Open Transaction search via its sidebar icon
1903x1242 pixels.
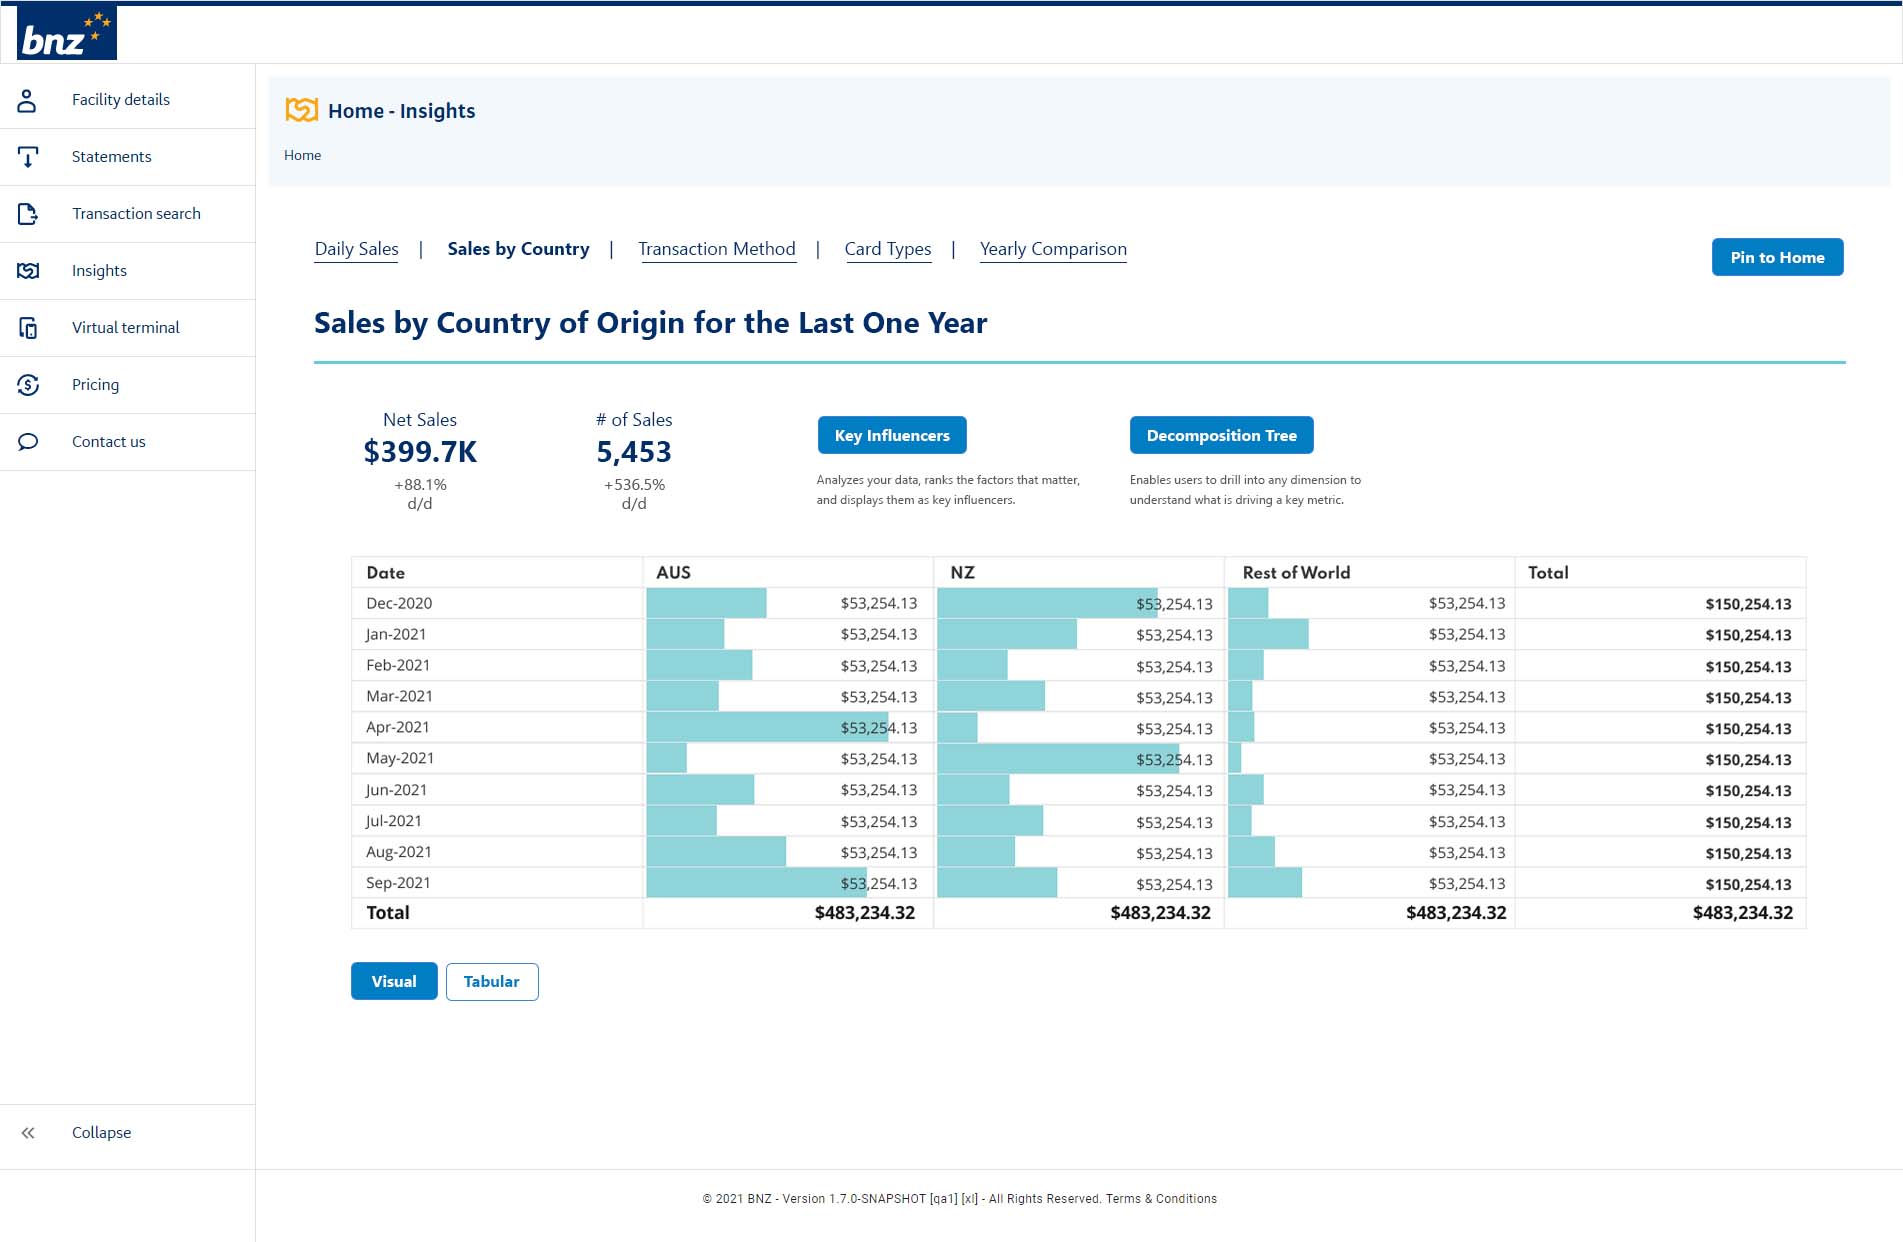coord(28,213)
